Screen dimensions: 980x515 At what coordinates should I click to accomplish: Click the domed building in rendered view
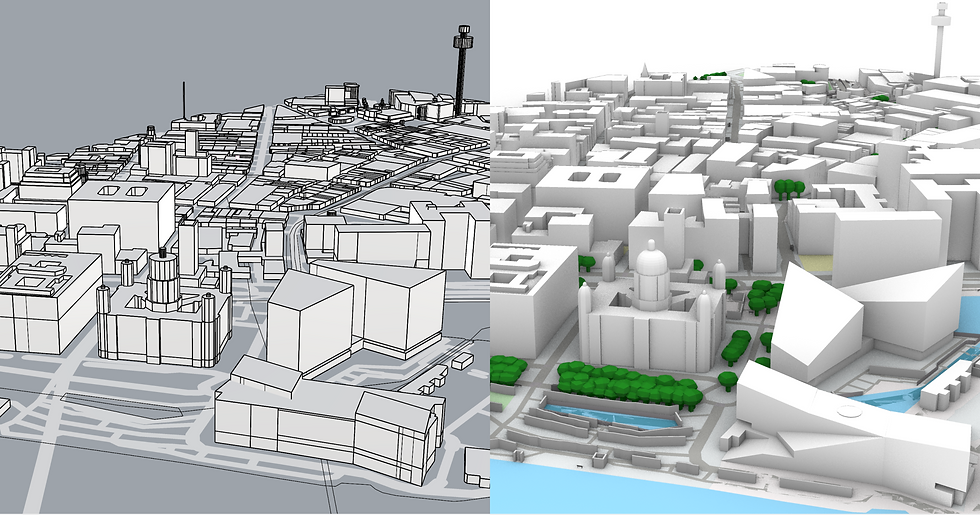652,304
